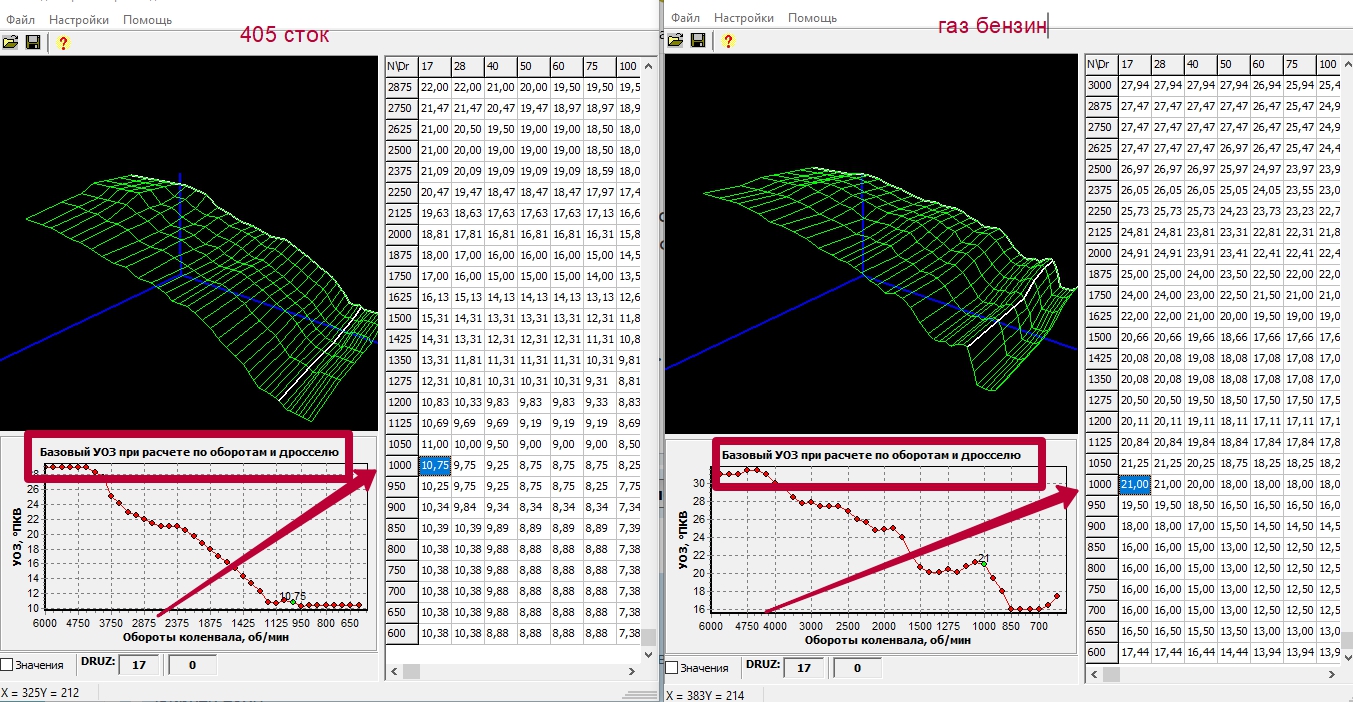This screenshot has width=1353, height=702.
Task: Select cell 26,94 in right table row 3000 column 60
Action: (1267, 85)
